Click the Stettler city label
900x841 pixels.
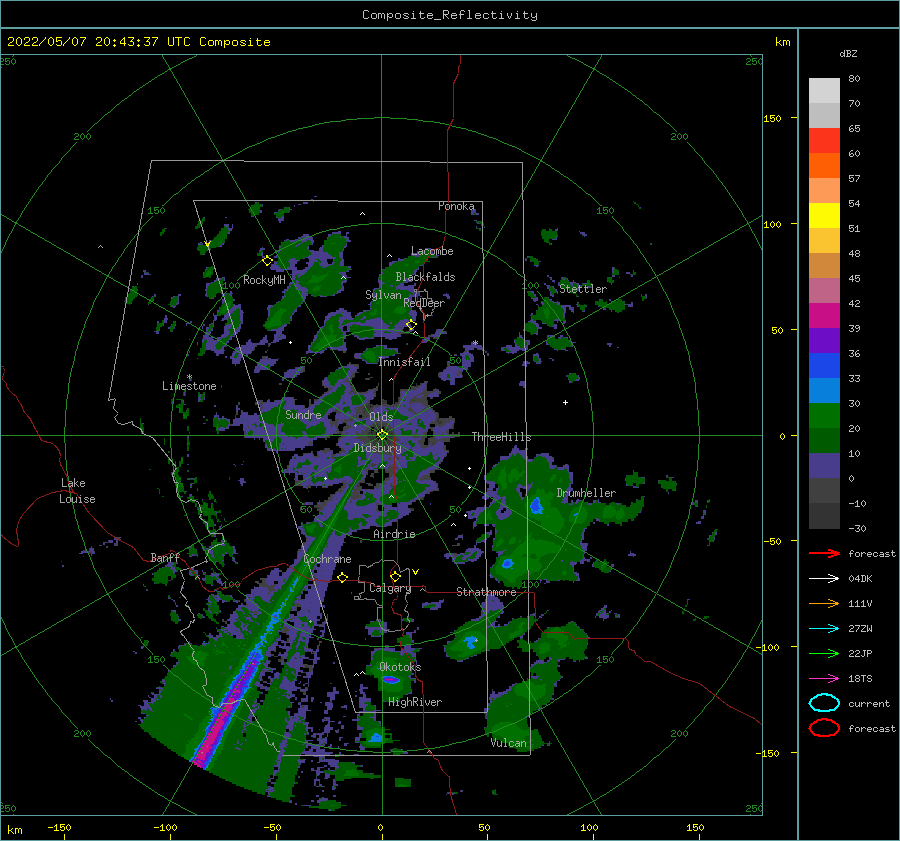pos(583,289)
